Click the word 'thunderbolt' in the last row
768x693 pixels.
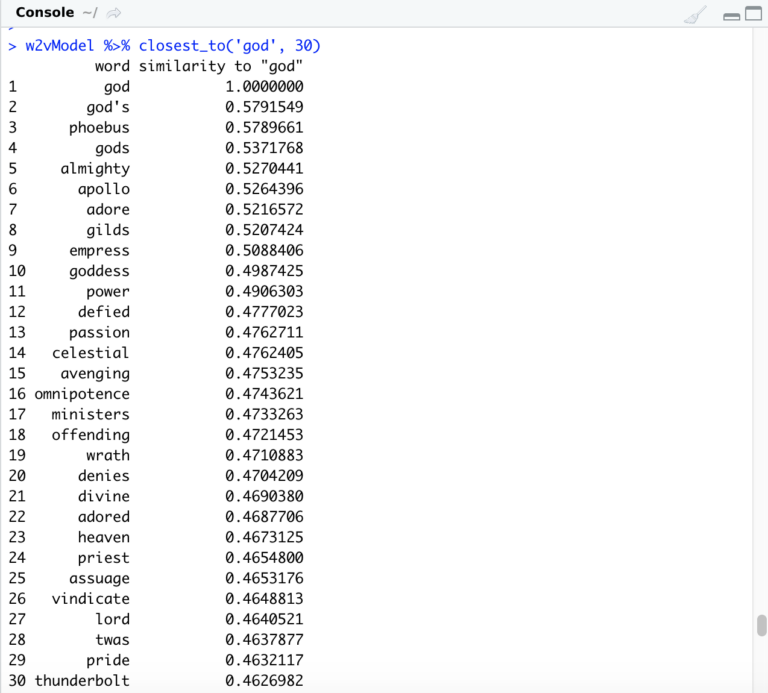tap(82, 681)
